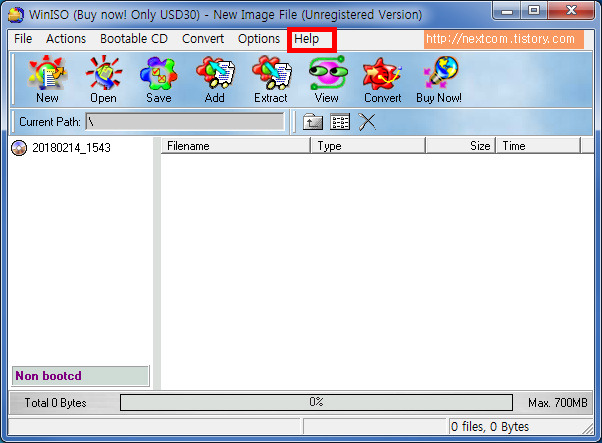Click the WinISO title bar app icon
The image size is (602, 443).
click(x=16, y=15)
